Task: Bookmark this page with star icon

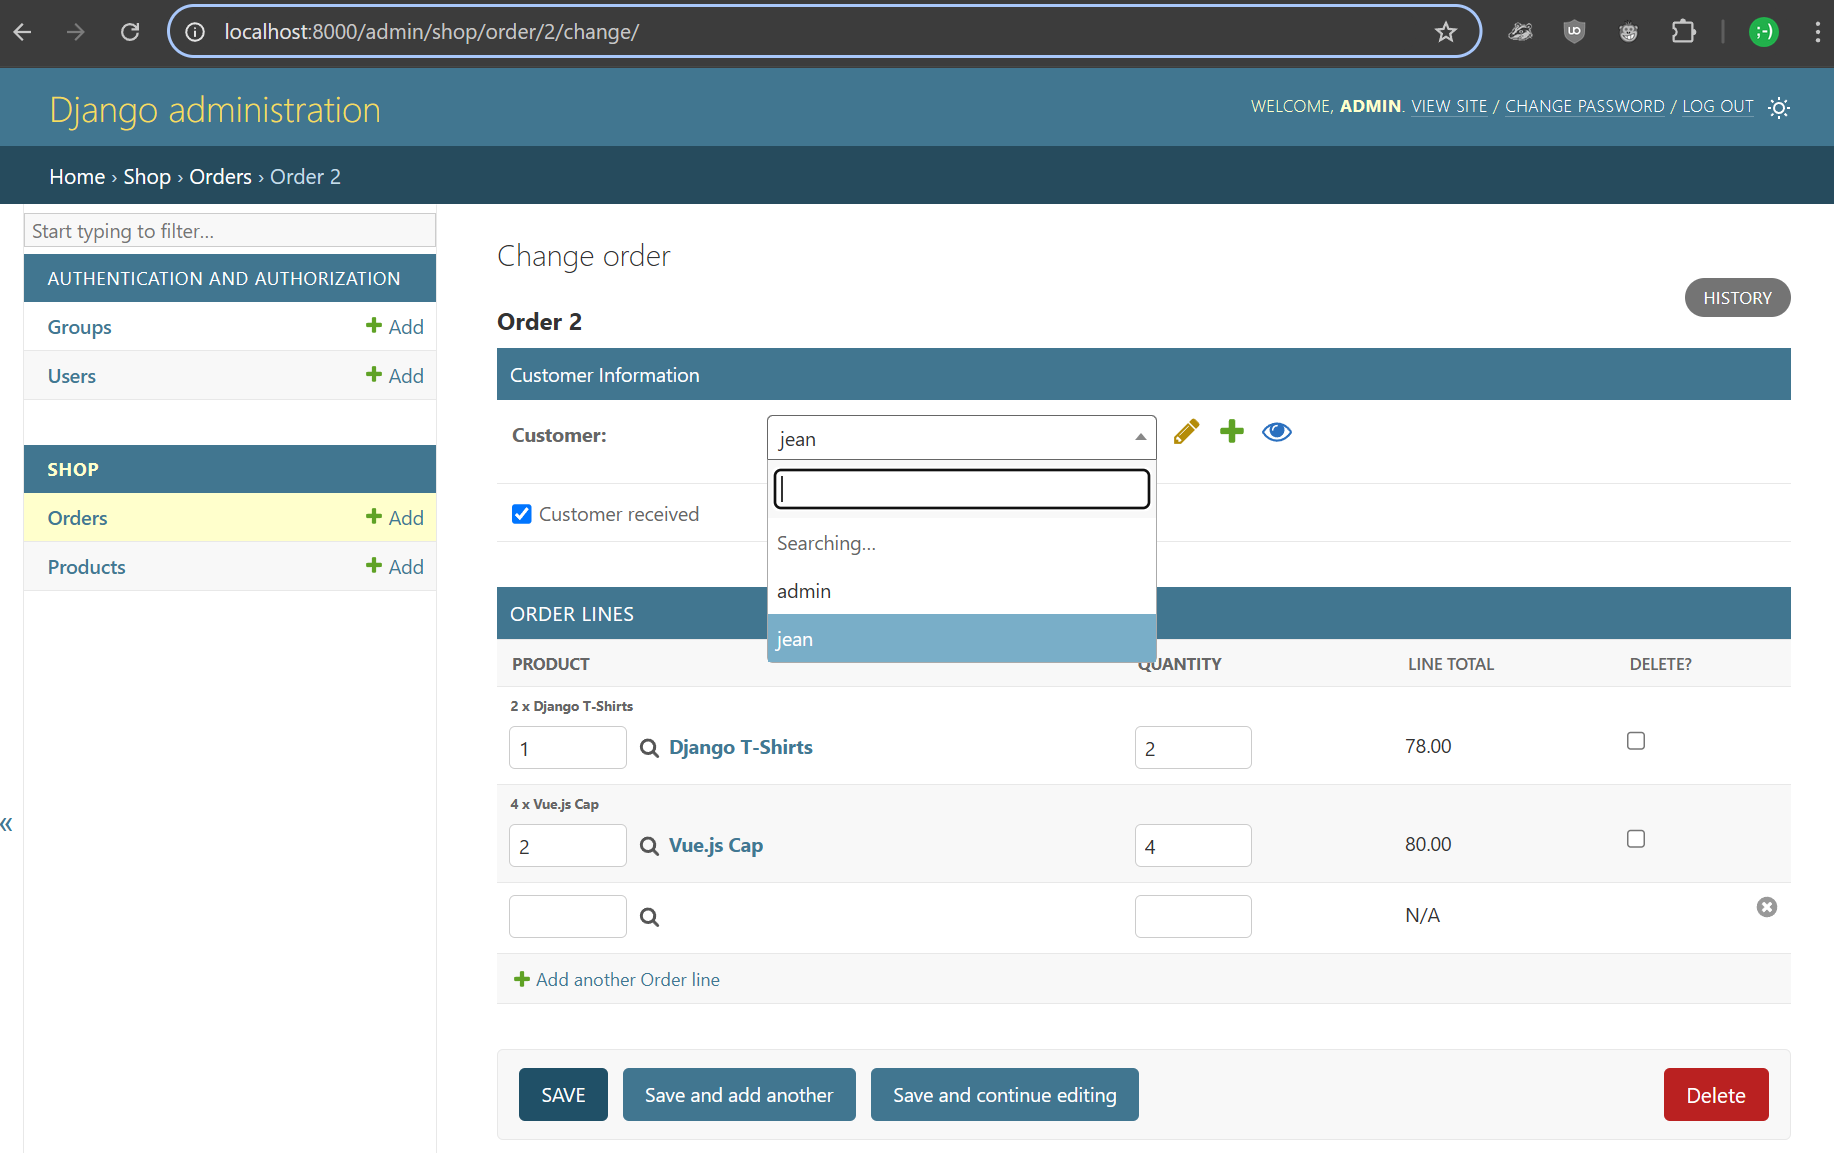Action: (1445, 32)
